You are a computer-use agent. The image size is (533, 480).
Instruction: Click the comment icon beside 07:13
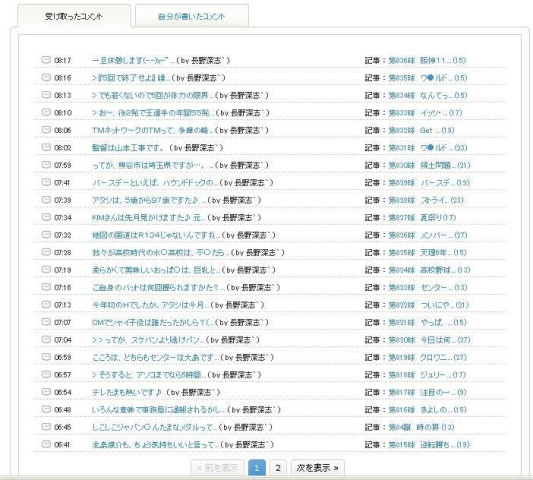tap(46, 305)
